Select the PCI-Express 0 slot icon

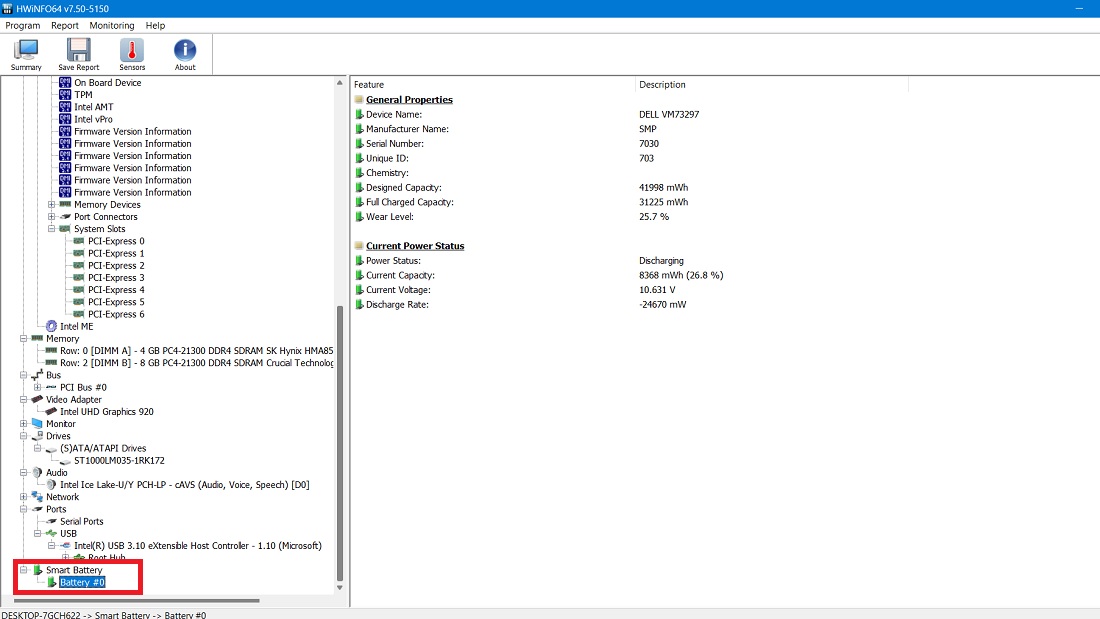(79, 241)
